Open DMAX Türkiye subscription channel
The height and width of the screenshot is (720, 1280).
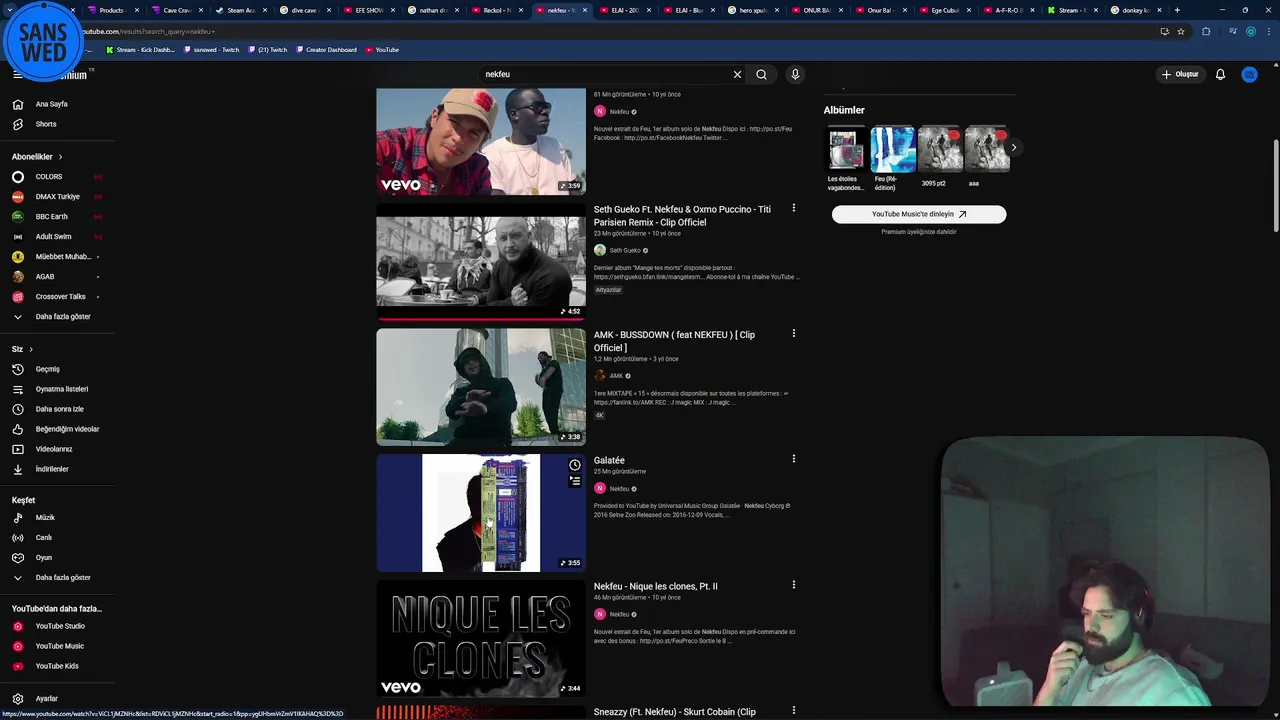[57, 197]
